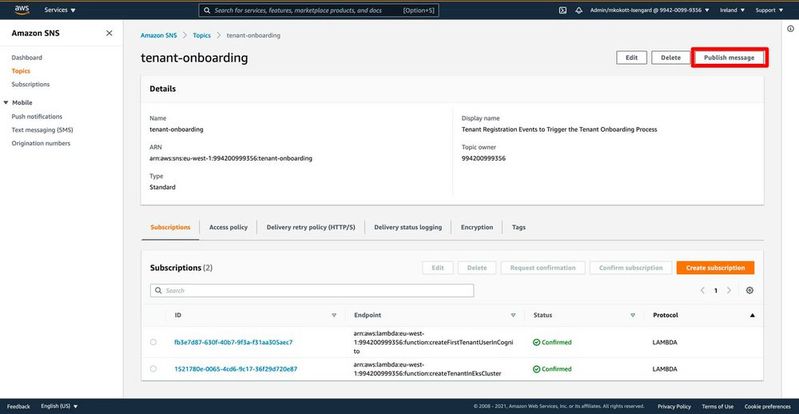Open English (US) language selector
This screenshot has width=799, height=414.
(60, 406)
